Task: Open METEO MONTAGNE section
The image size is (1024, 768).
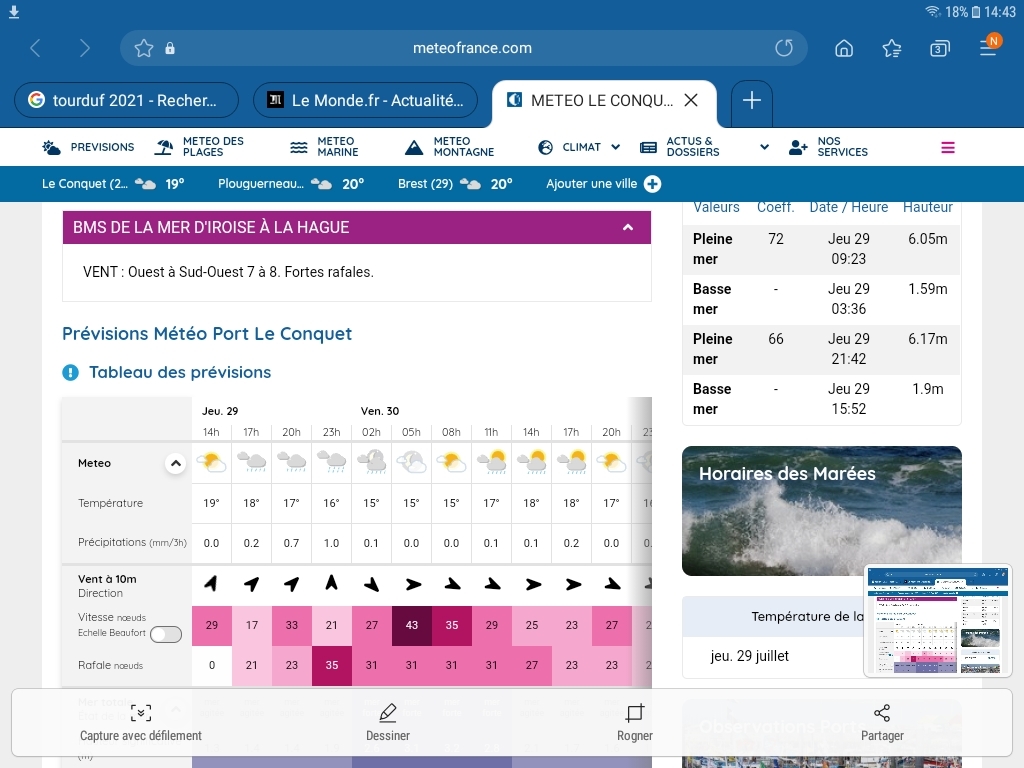Action: 450,147
